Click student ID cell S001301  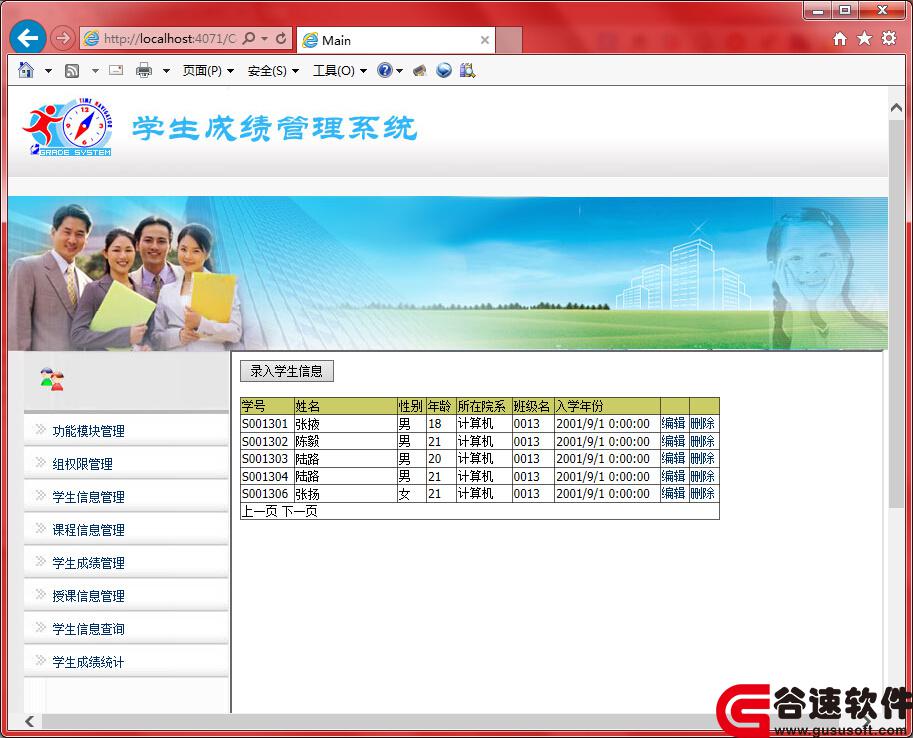265,423
